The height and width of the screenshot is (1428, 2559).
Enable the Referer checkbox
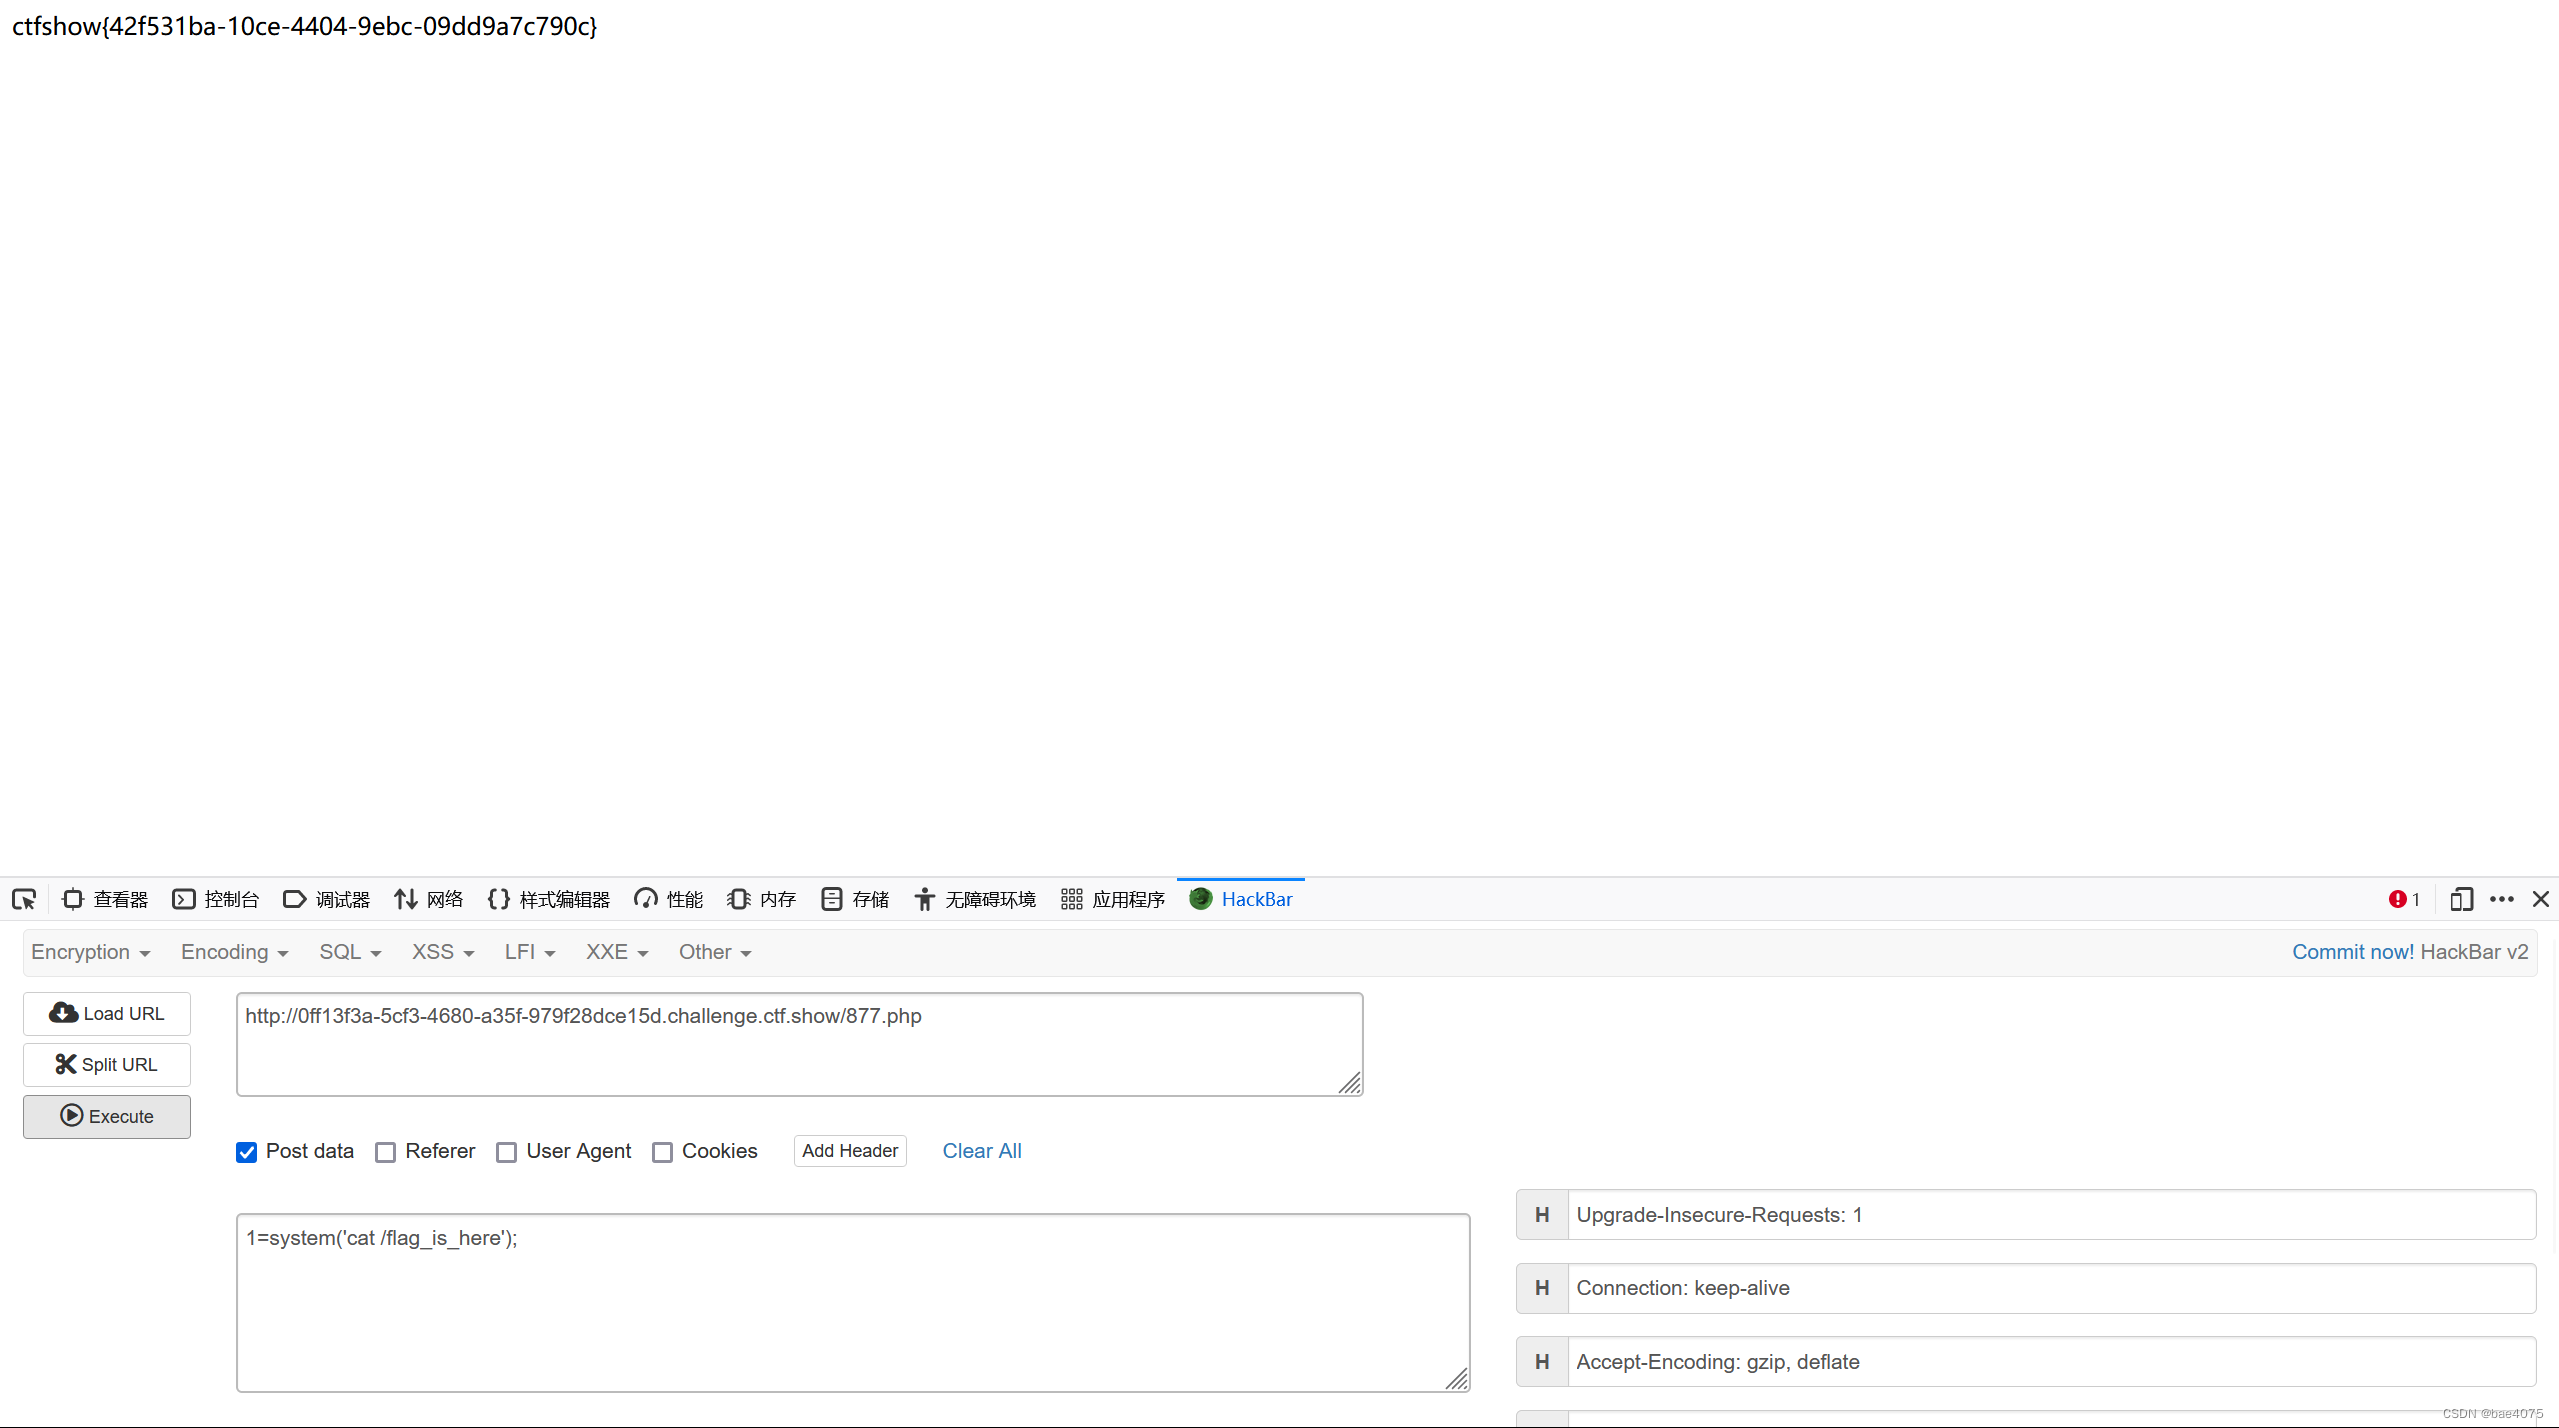[386, 1152]
